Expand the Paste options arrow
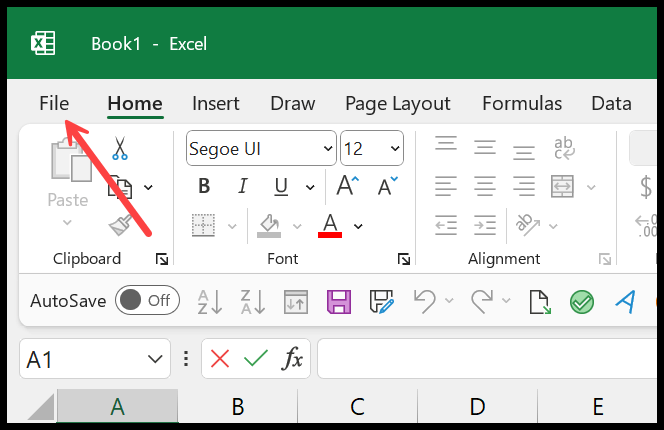664x430 pixels. point(67,222)
